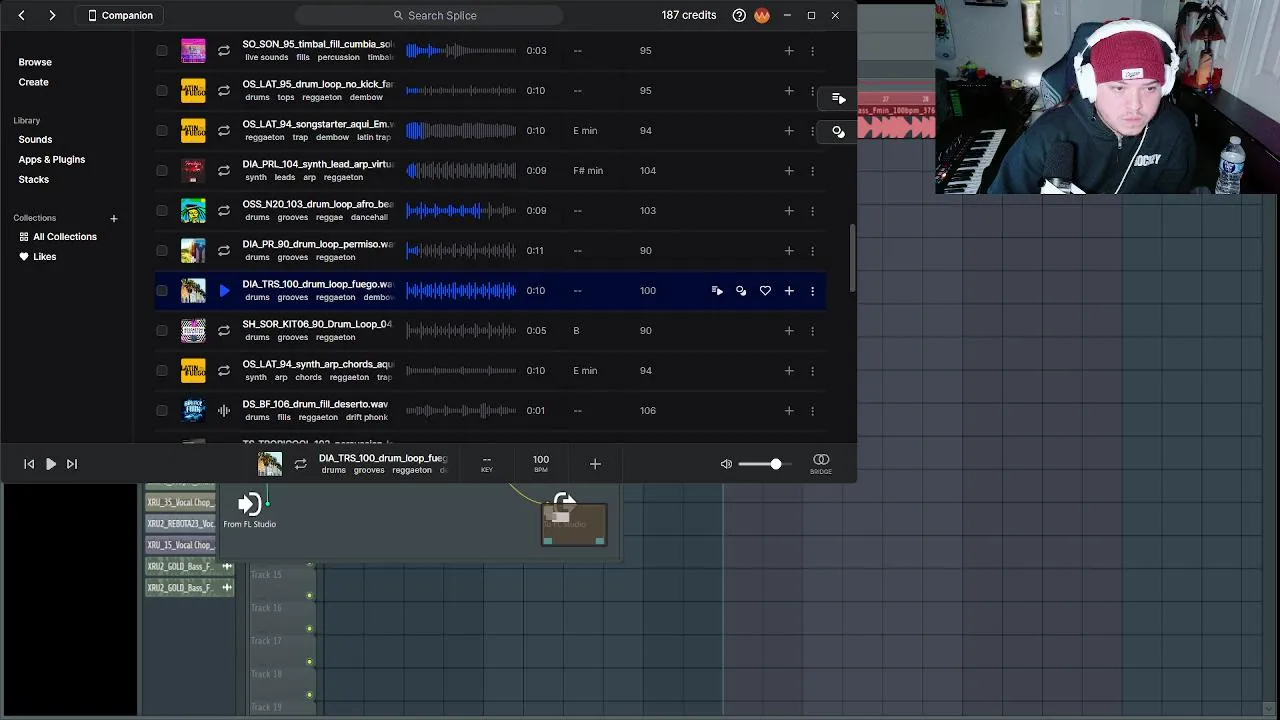Go back with the left arrow in Splice
The width and height of the screenshot is (1280, 720).
[21, 15]
